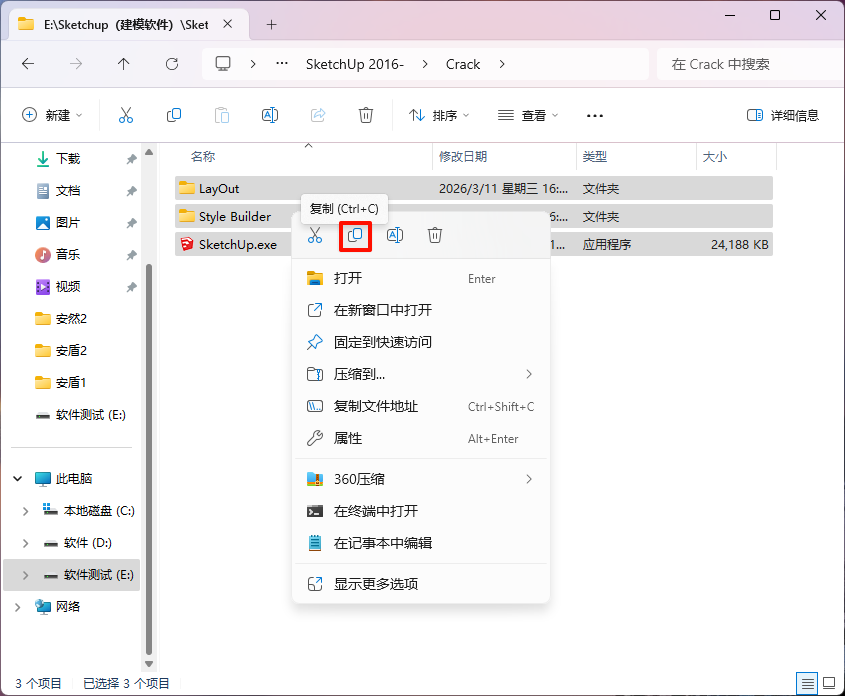Click the Share icon in the toolbar
845x696 pixels.
point(318,115)
